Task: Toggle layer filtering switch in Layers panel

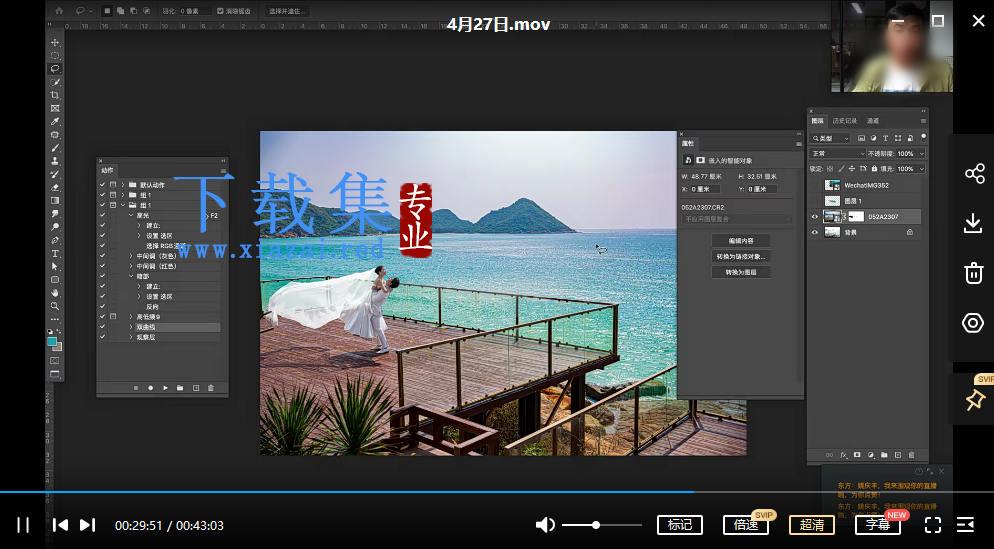Action: click(924, 136)
